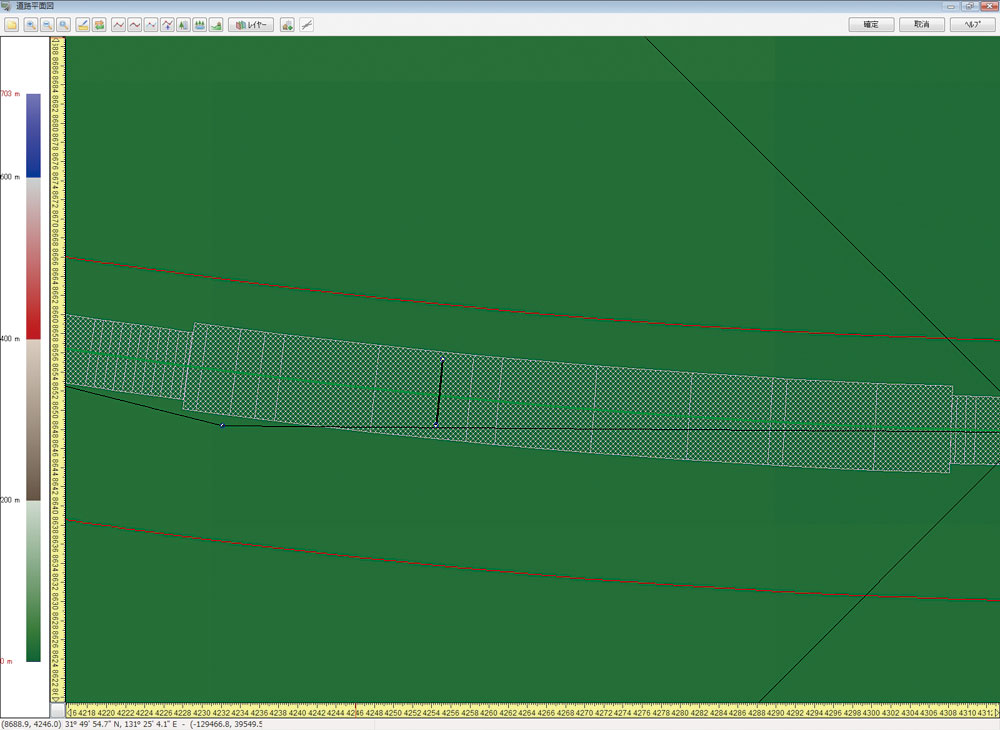Screen dimensions: 1000x730
Task: Click the 200 m legend label
Action: (10, 500)
